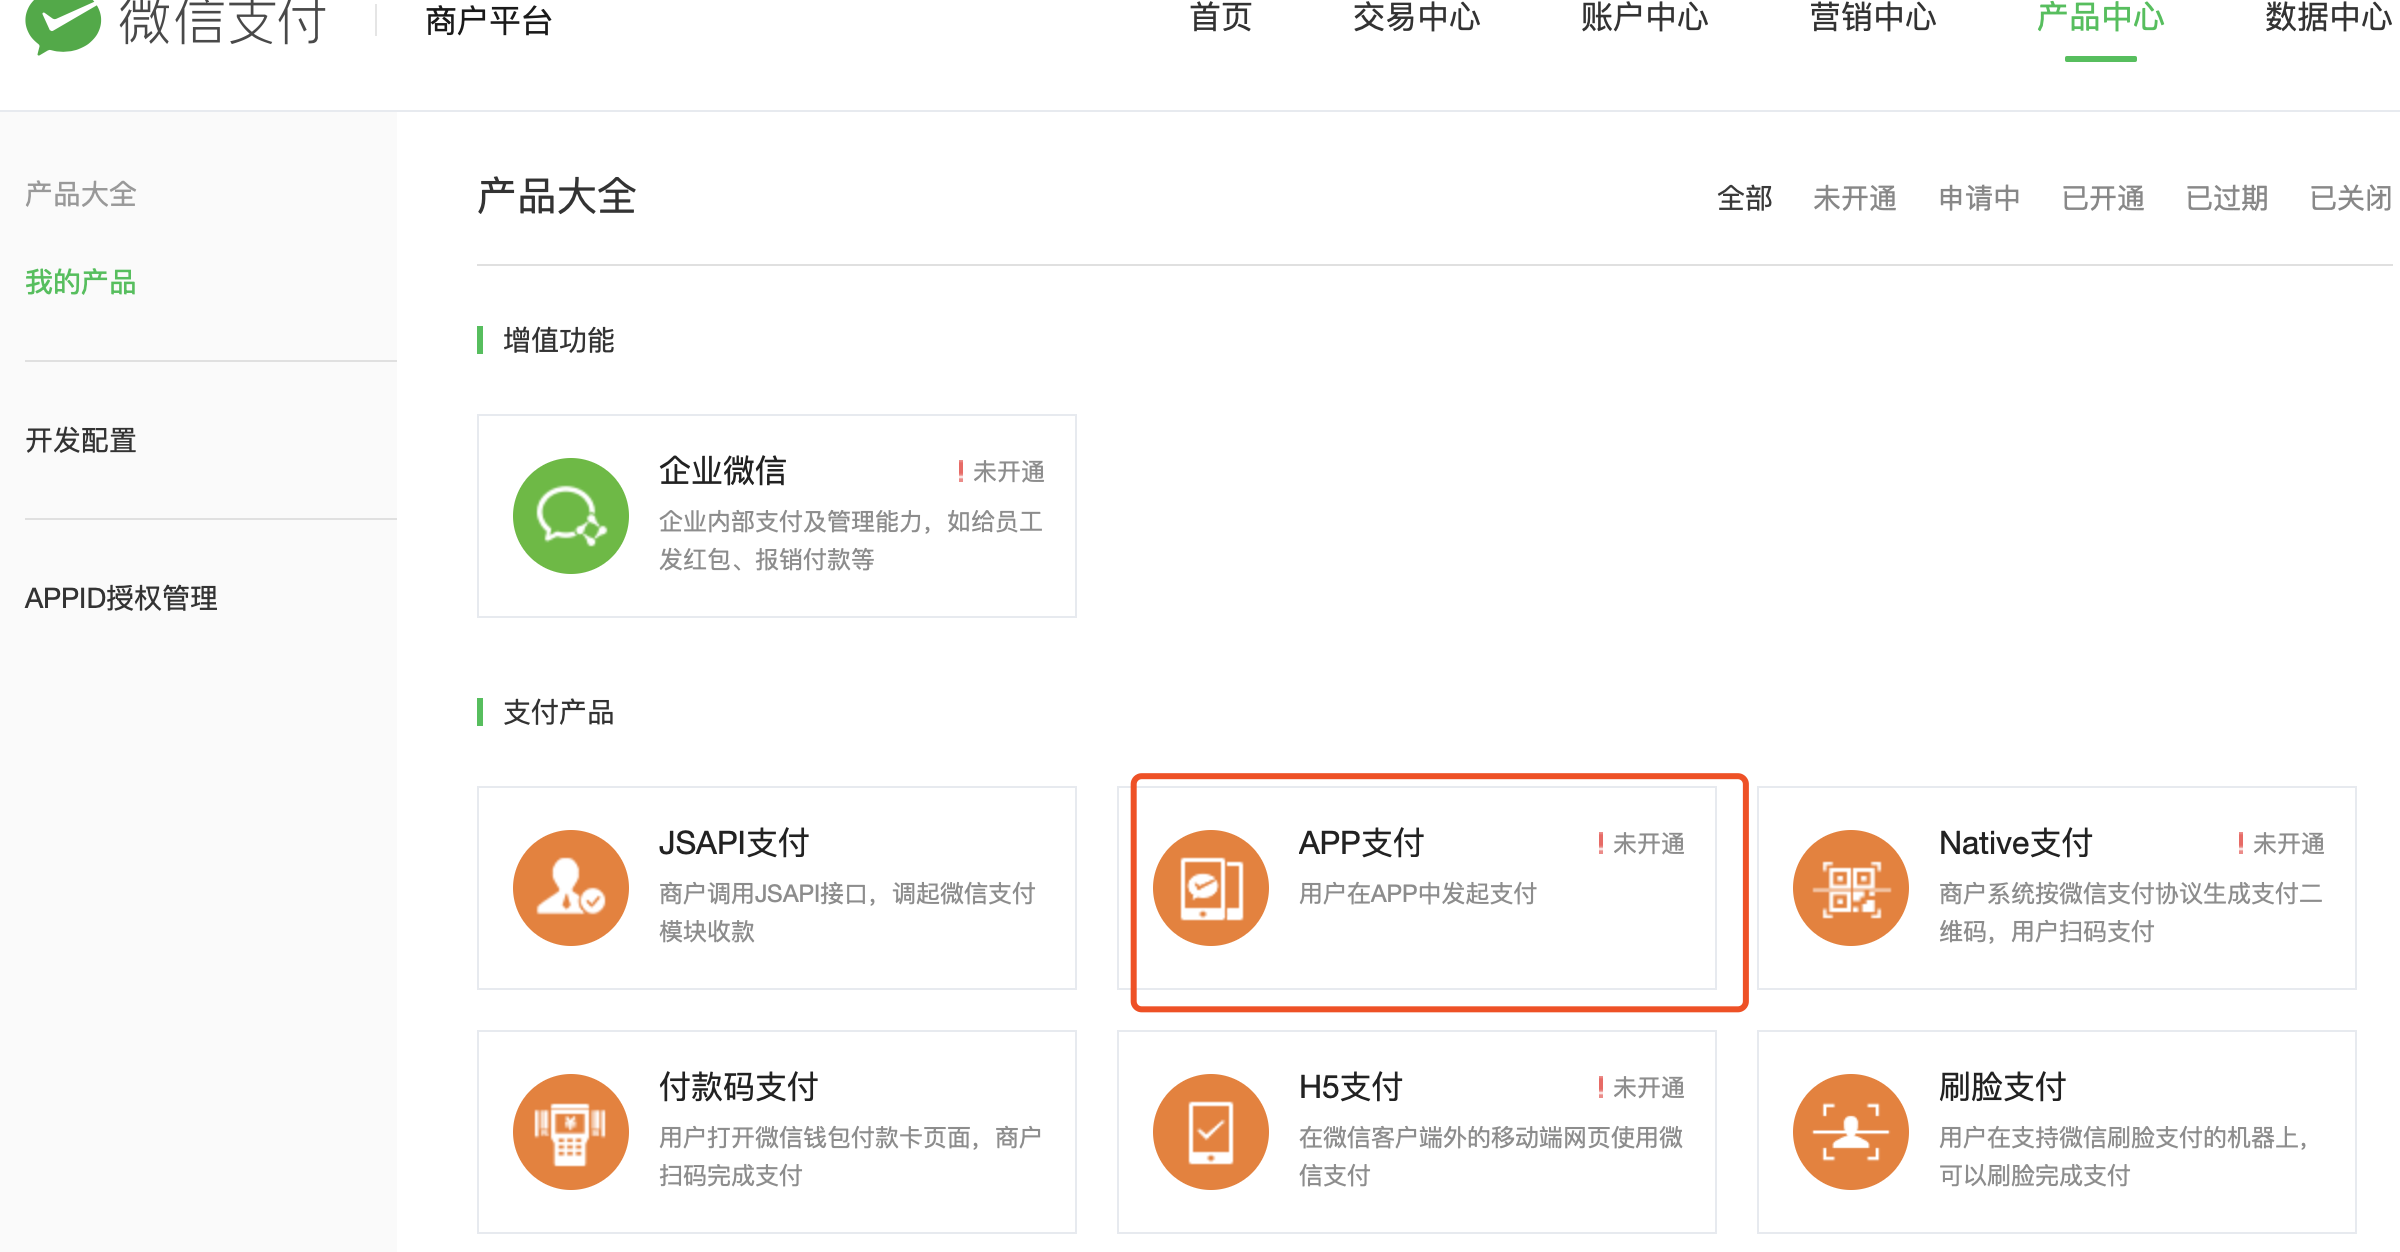Click the Native支付 QR code icon
Viewport: 2400px width, 1252px height.
click(1850, 888)
